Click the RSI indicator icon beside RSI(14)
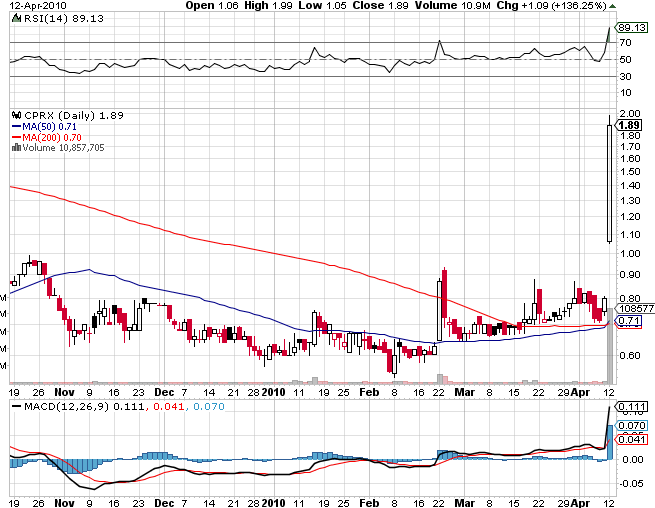This screenshot has height=508, width=655. (16, 18)
